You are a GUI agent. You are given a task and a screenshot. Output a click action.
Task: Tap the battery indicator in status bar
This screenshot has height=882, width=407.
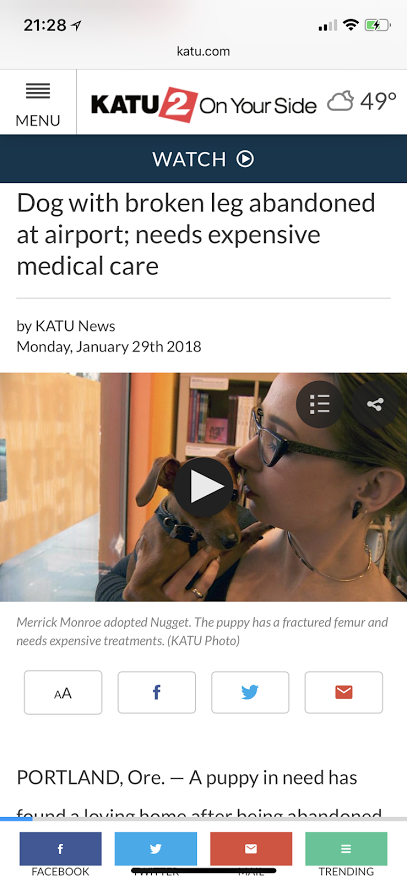377,25
